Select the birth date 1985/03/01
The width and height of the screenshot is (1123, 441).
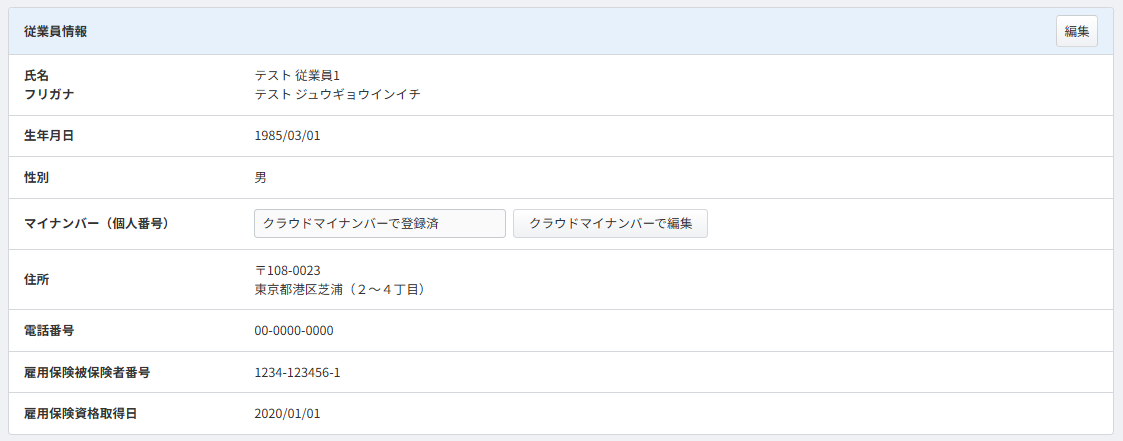(x=287, y=136)
